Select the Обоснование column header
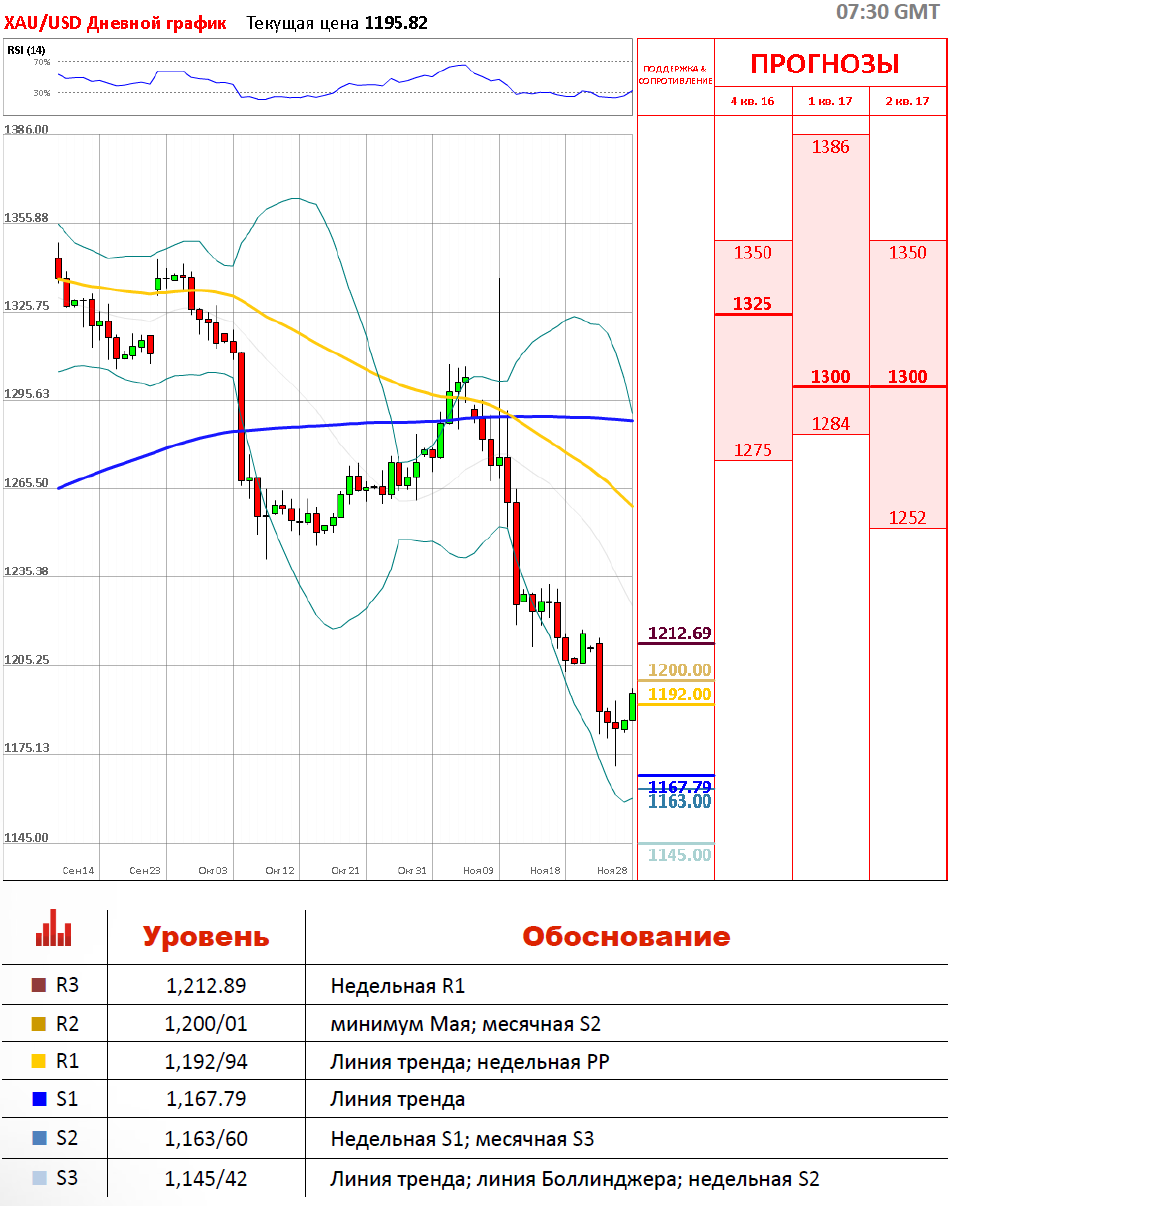 pyautogui.click(x=626, y=937)
